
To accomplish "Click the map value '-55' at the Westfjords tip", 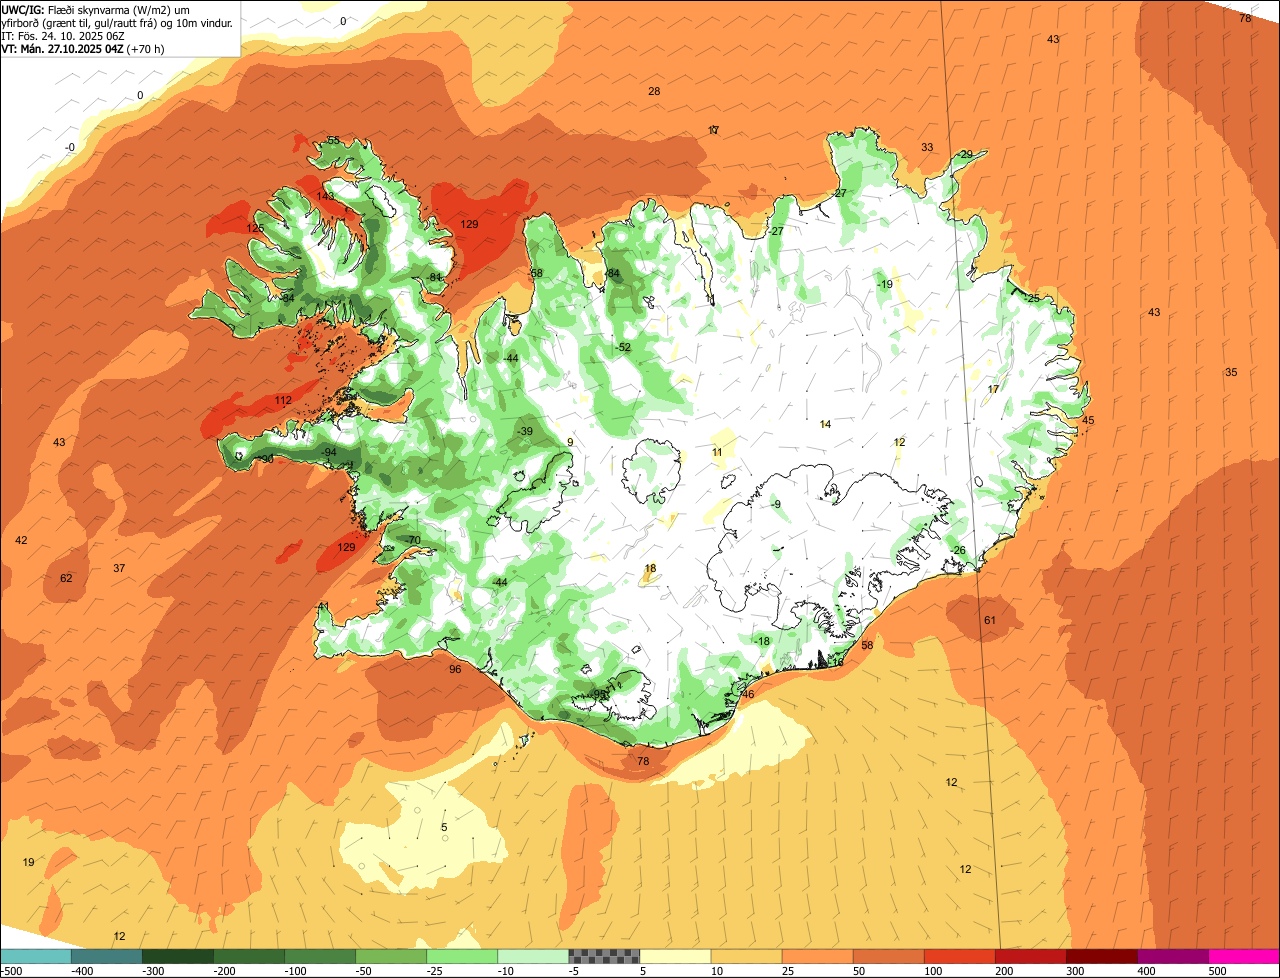I will pyautogui.click(x=332, y=140).
